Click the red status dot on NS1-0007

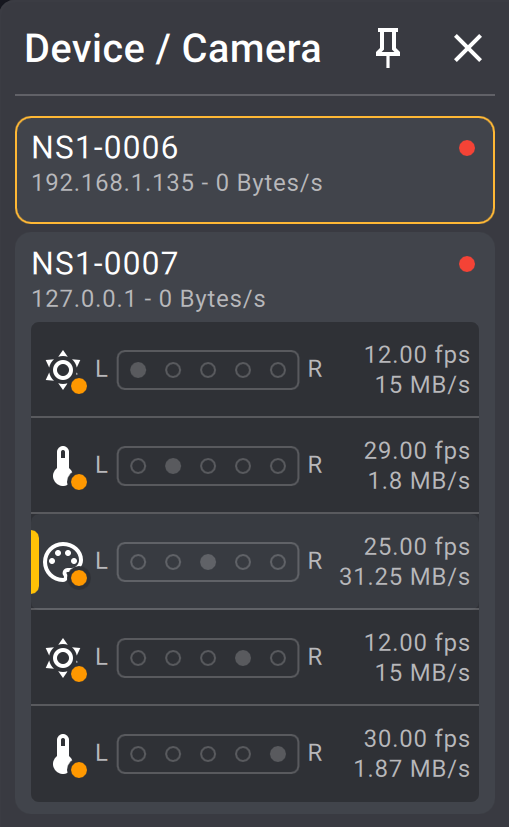467,264
